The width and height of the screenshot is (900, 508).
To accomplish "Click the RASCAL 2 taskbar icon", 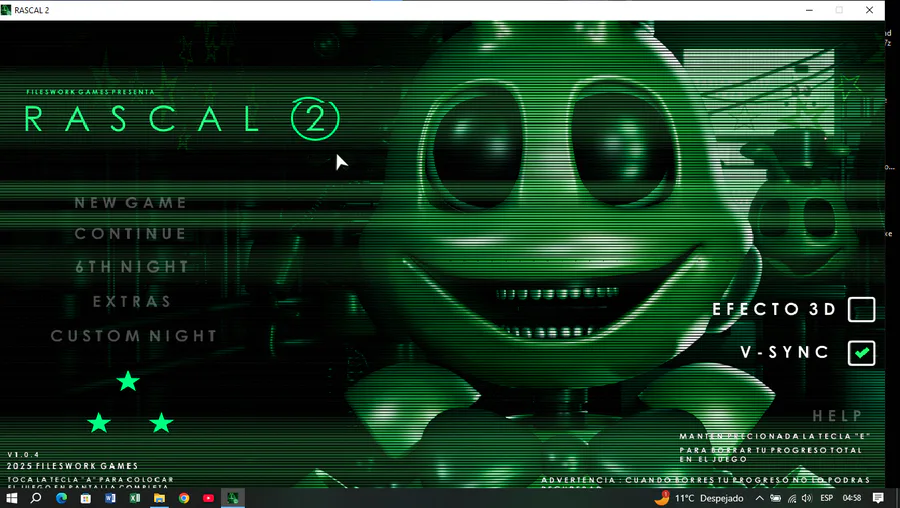I will point(233,498).
